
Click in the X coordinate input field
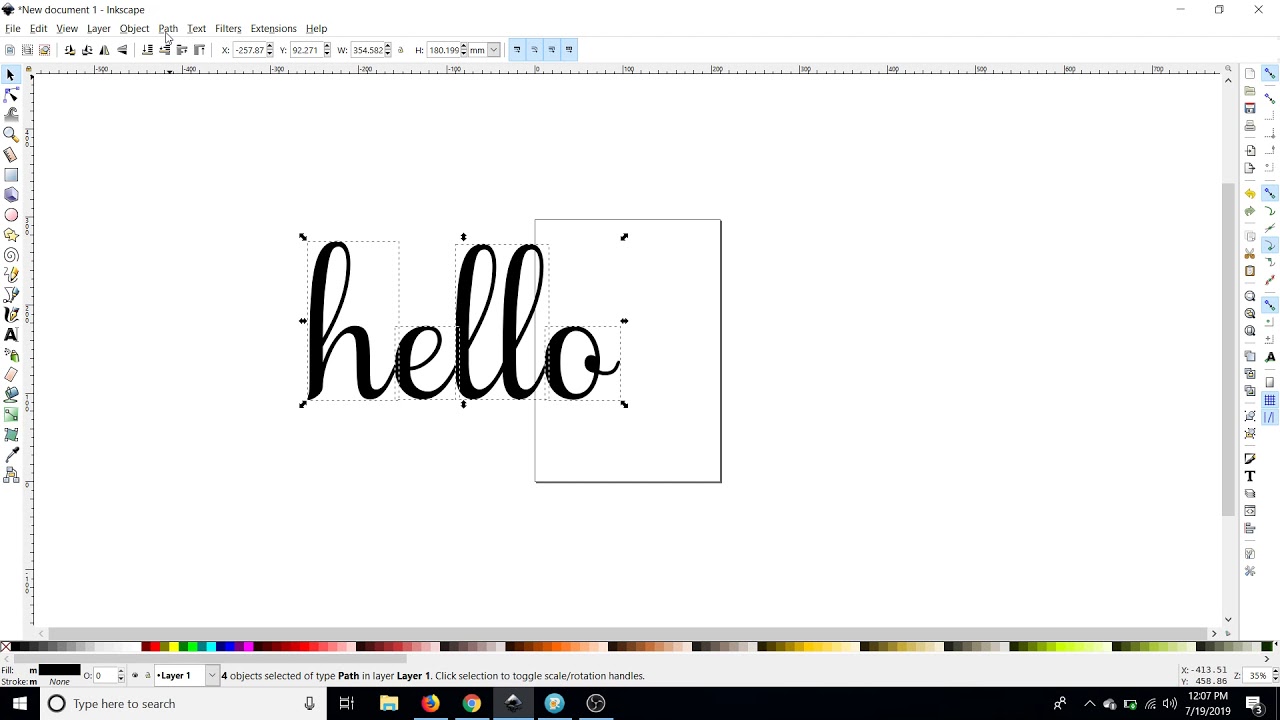[249, 50]
